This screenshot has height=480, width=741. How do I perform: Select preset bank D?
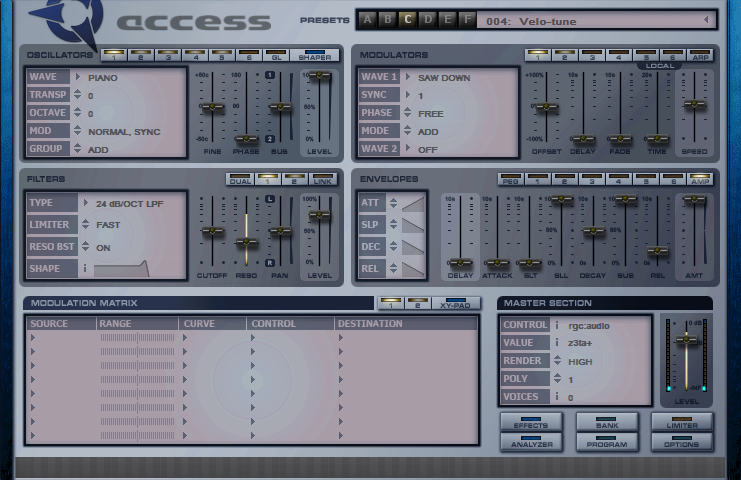click(x=428, y=20)
